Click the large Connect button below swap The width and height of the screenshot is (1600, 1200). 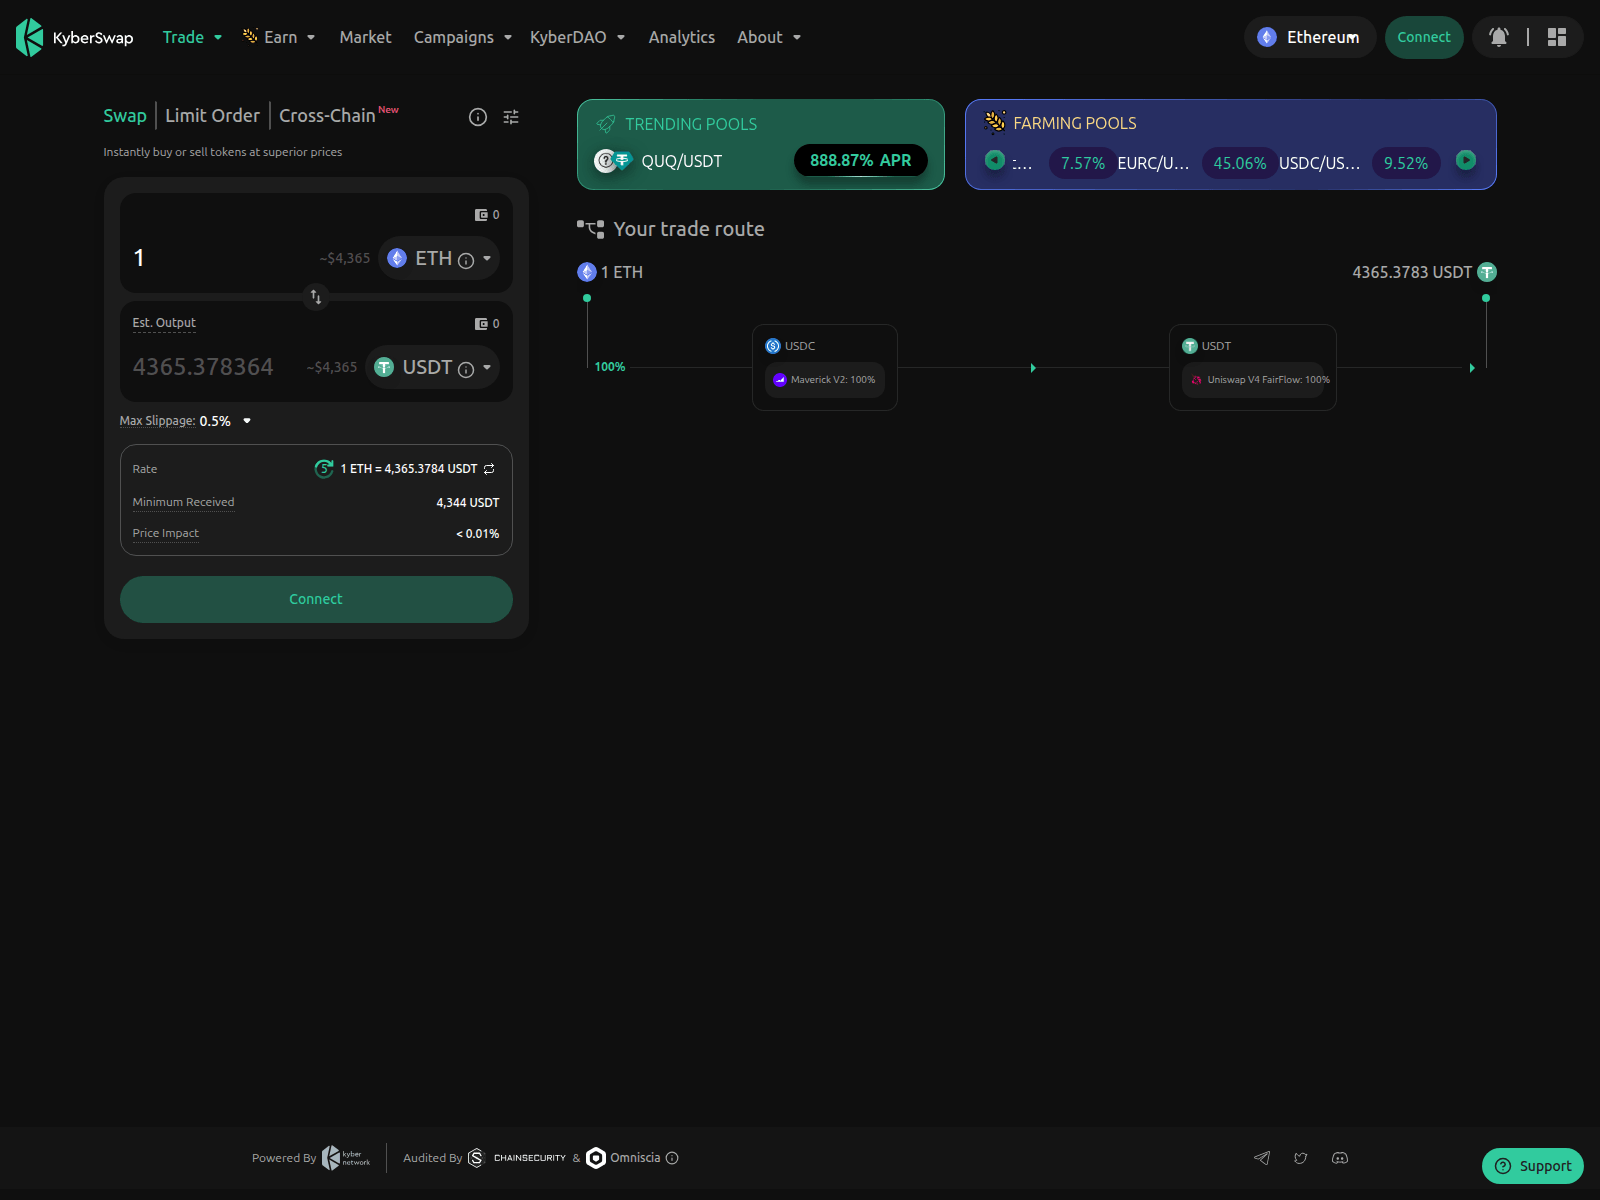point(316,599)
